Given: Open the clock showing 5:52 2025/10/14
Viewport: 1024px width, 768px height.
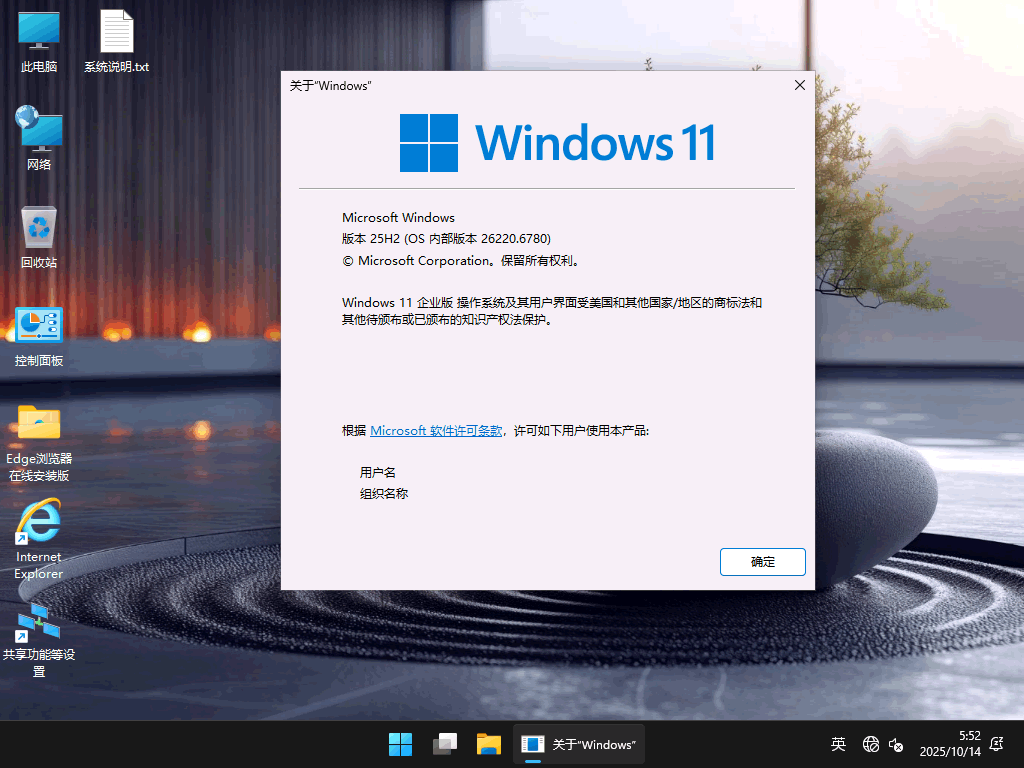Looking at the screenshot, I should tap(950, 744).
